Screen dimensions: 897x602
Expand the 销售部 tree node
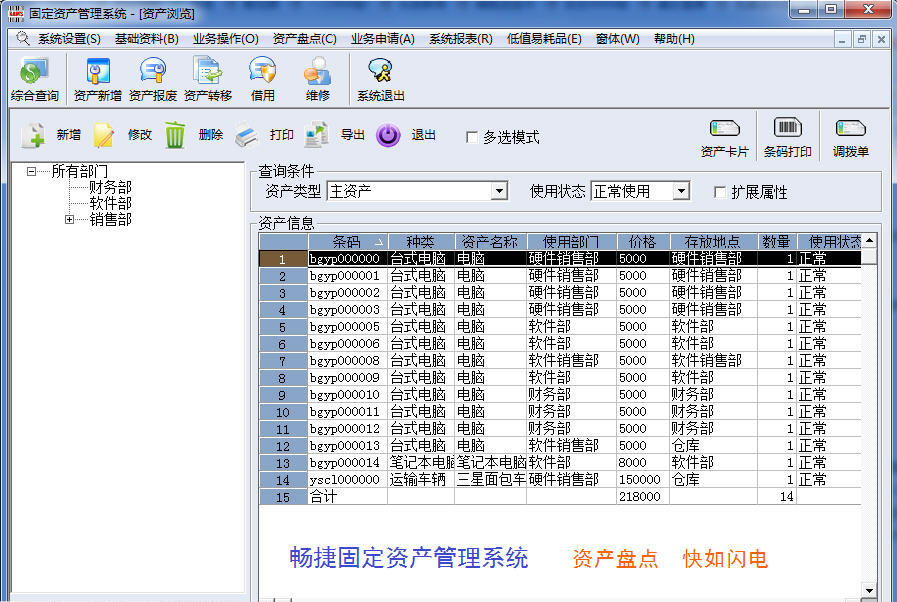pos(69,219)
